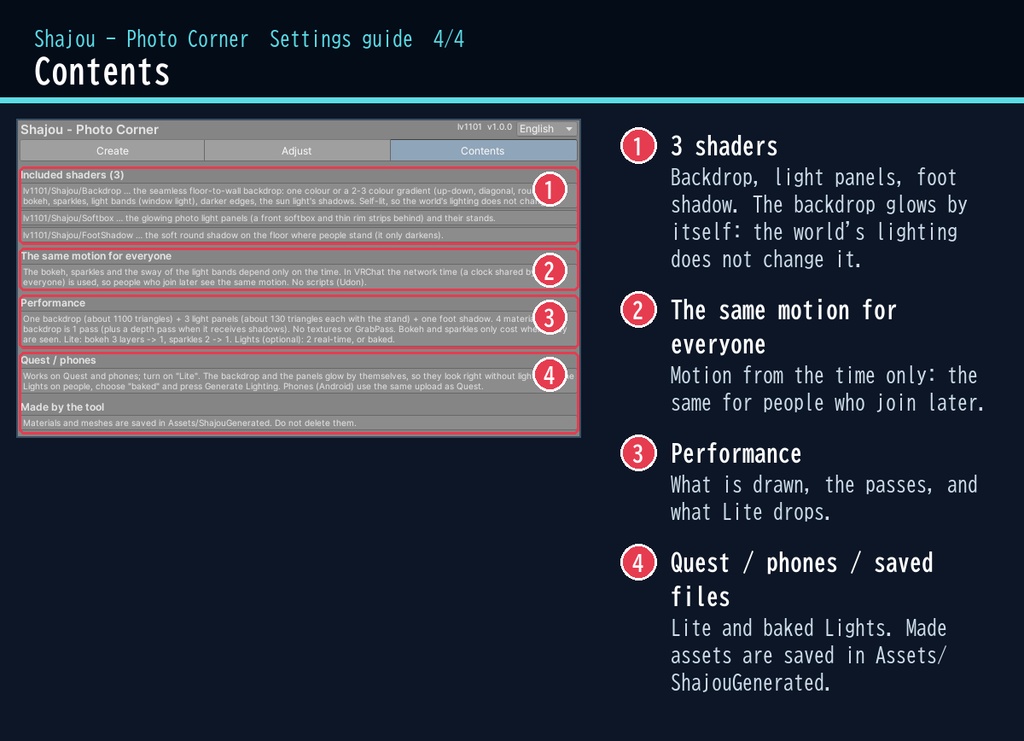Click the lv1101/Shajou/FootShadow shader row
The image size is (1024, 741).
pyautogui.click(x=298, y=235)
